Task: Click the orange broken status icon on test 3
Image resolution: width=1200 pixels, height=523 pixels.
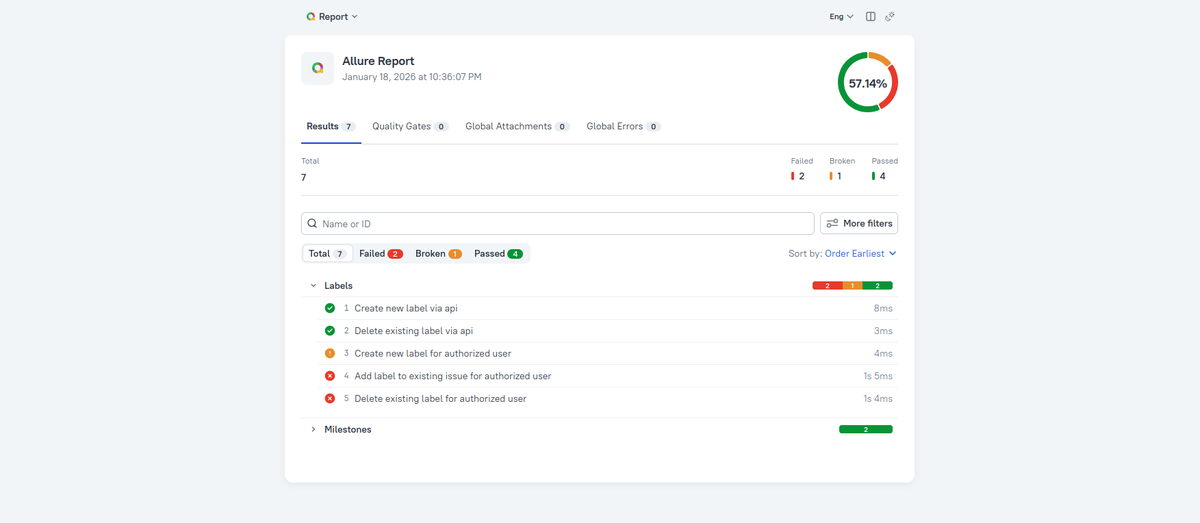Action: (x=330, y=353)
